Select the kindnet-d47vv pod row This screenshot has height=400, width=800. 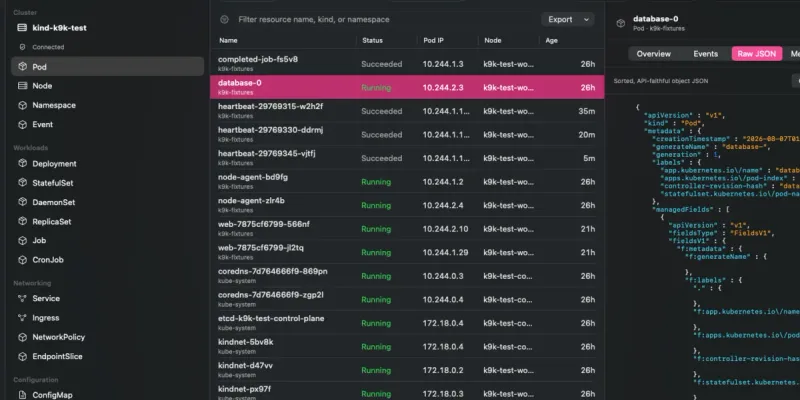(x=407, y=370)
